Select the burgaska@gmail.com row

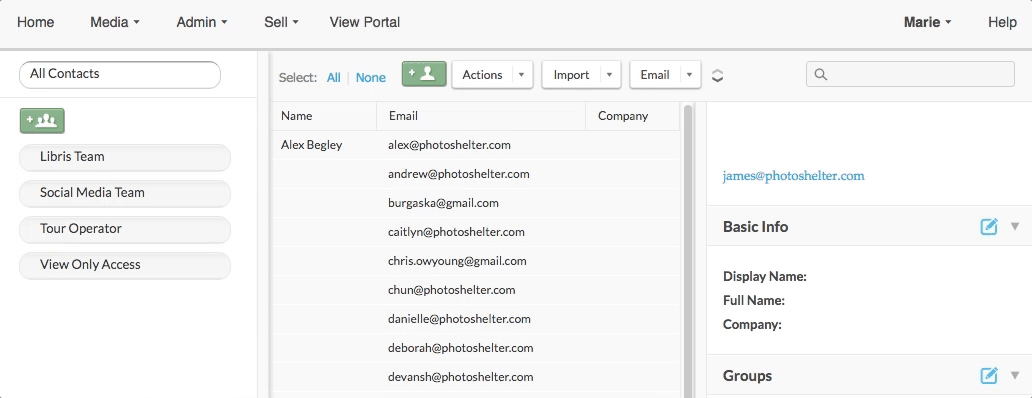(x=475, y=203)
